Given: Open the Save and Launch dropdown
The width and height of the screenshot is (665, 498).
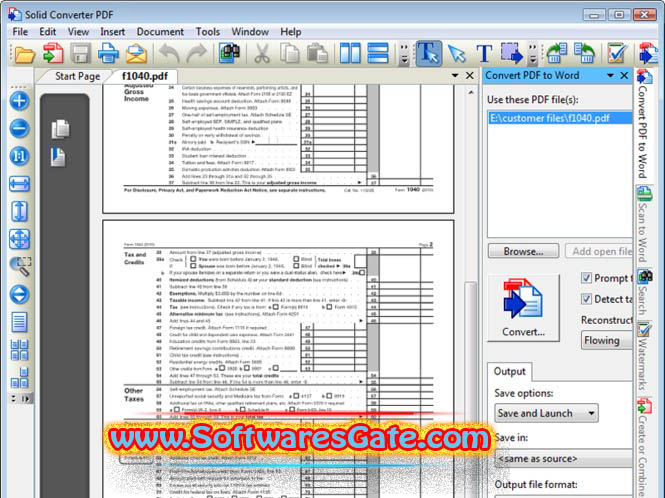Looking at the screenshot, I should pos(546,413).
